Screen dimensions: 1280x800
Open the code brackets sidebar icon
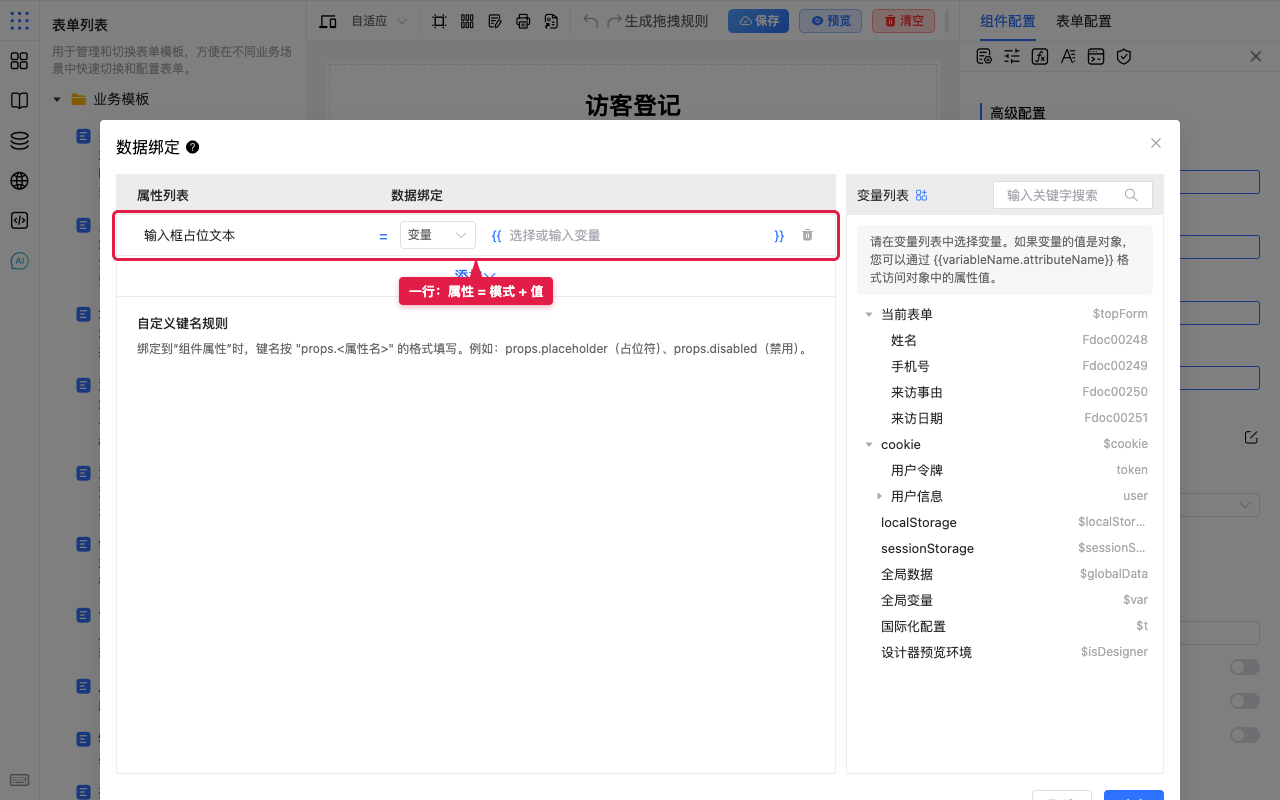19,221
